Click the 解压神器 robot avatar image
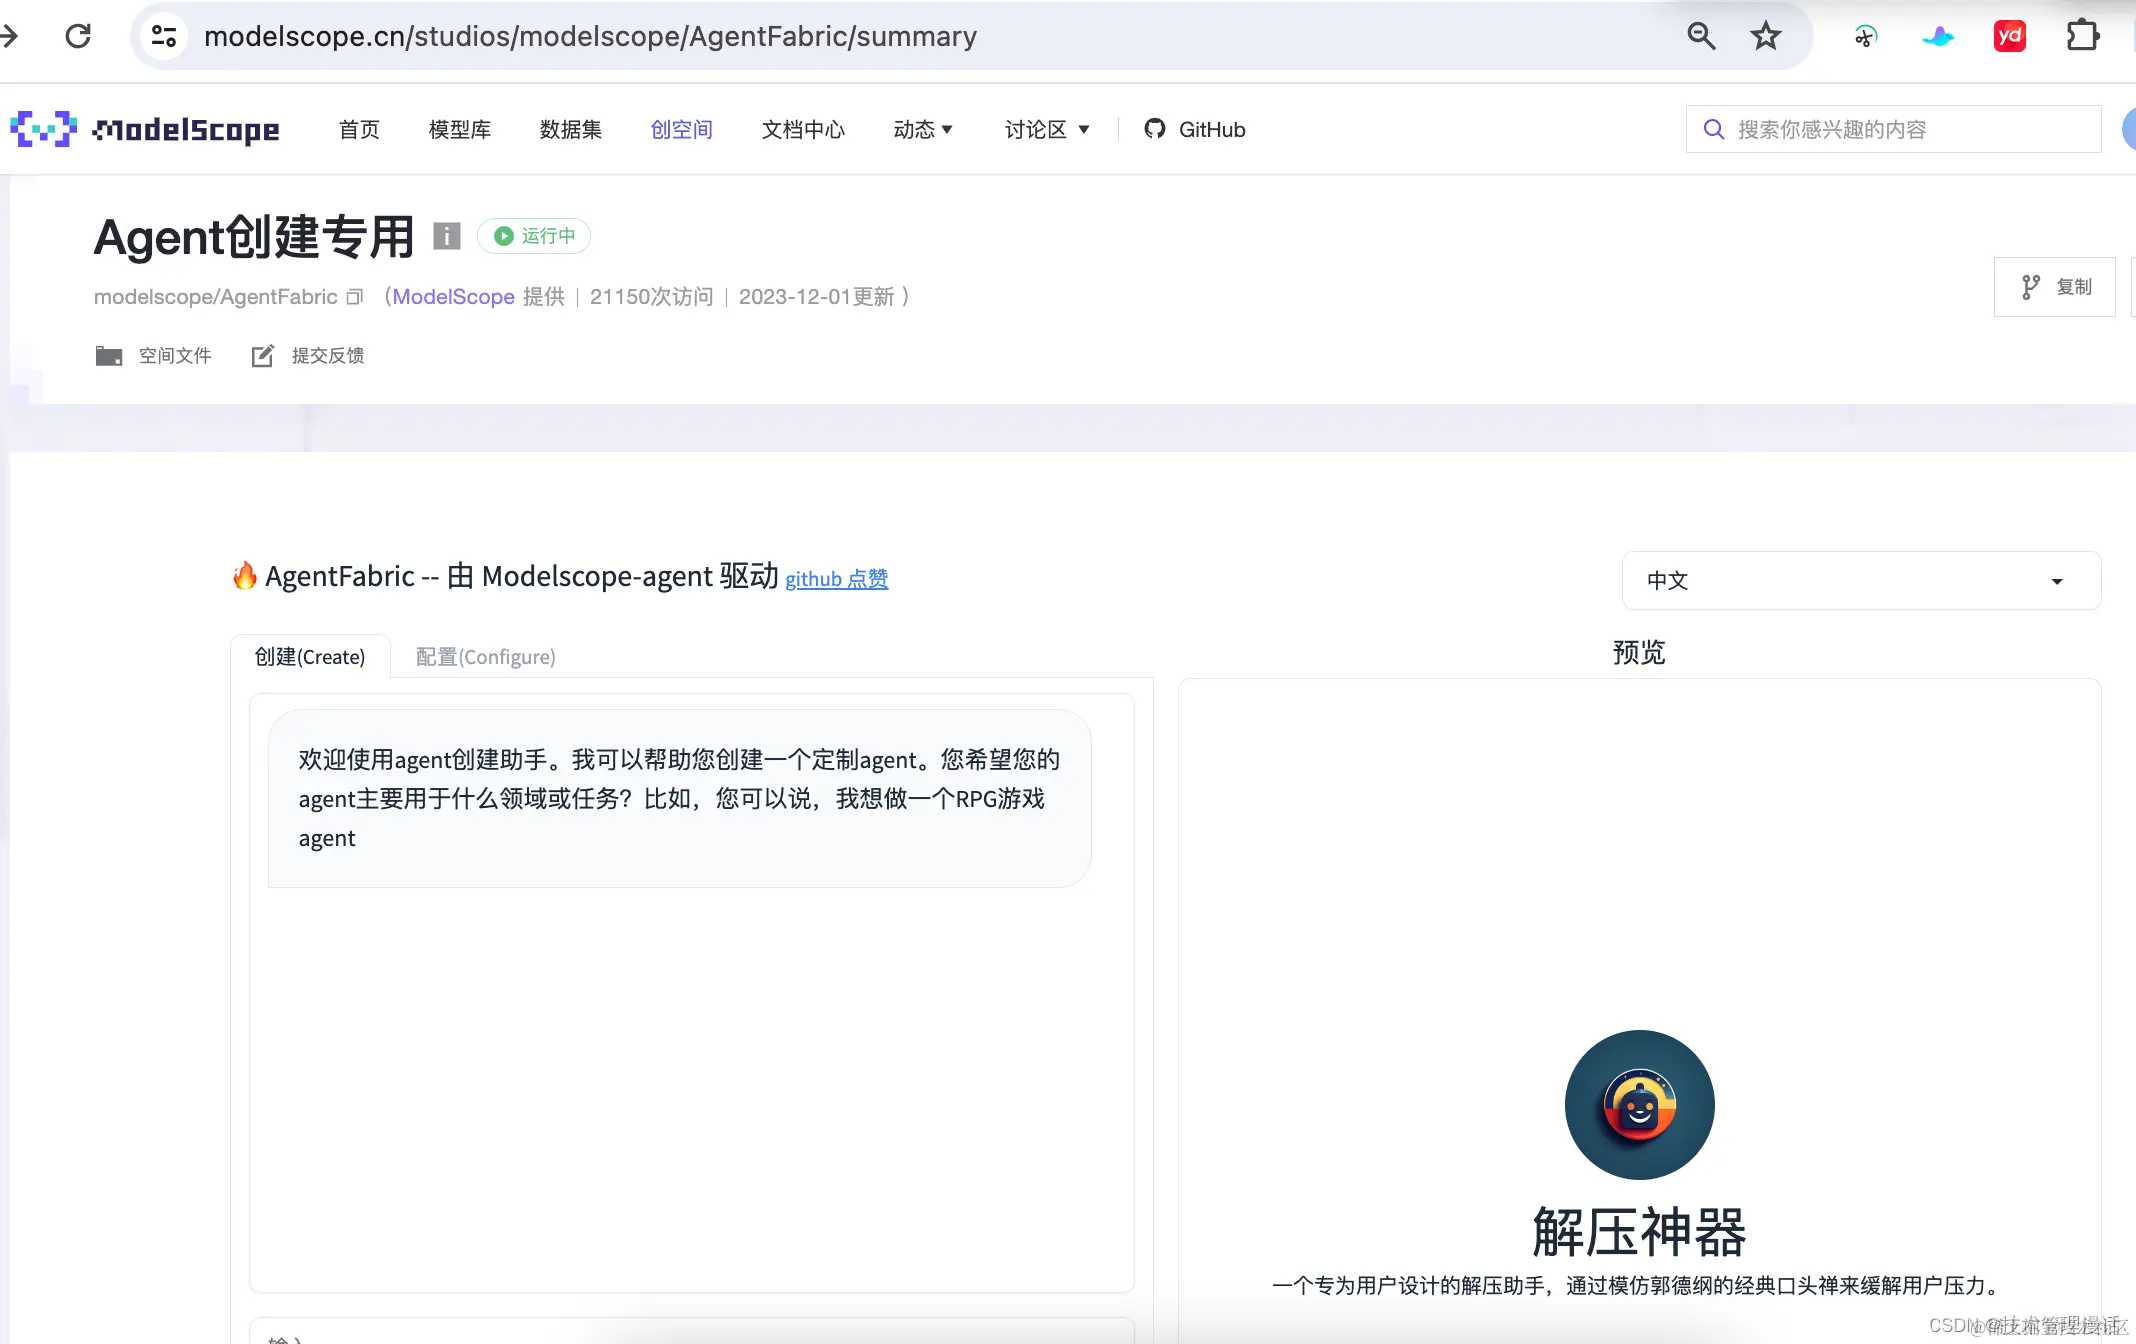2136x1344 pixels. pyautogui.click(x=1638, y=1104)
